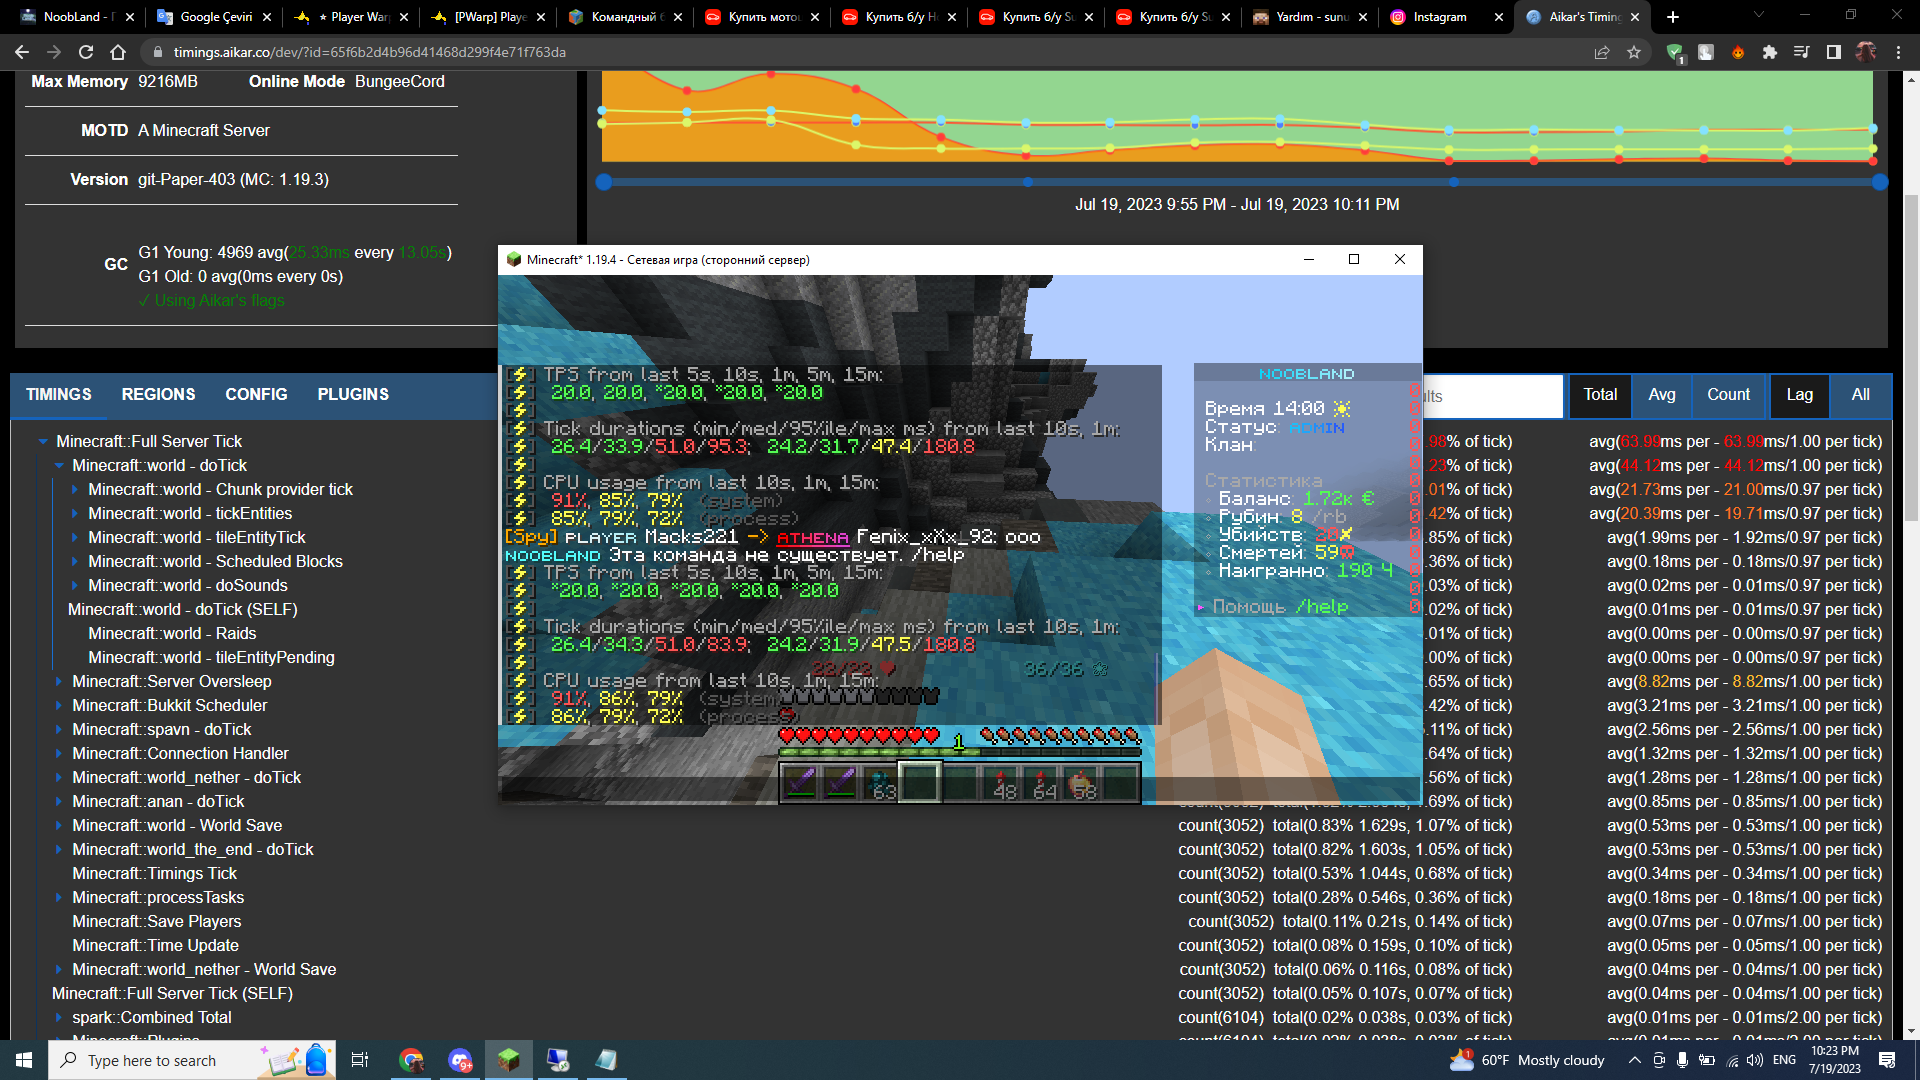1920x1080 pixels.
Task: Toggle the All filter option
Action: [1860, 395]
